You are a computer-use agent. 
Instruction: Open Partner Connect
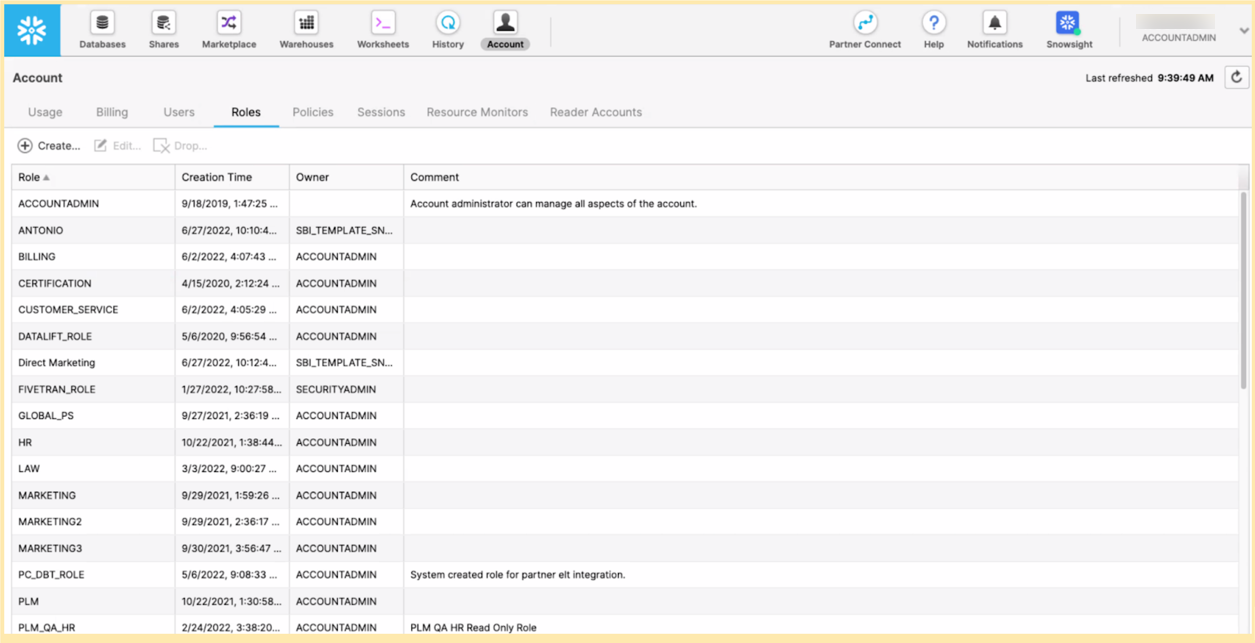[x=865, y=29]
